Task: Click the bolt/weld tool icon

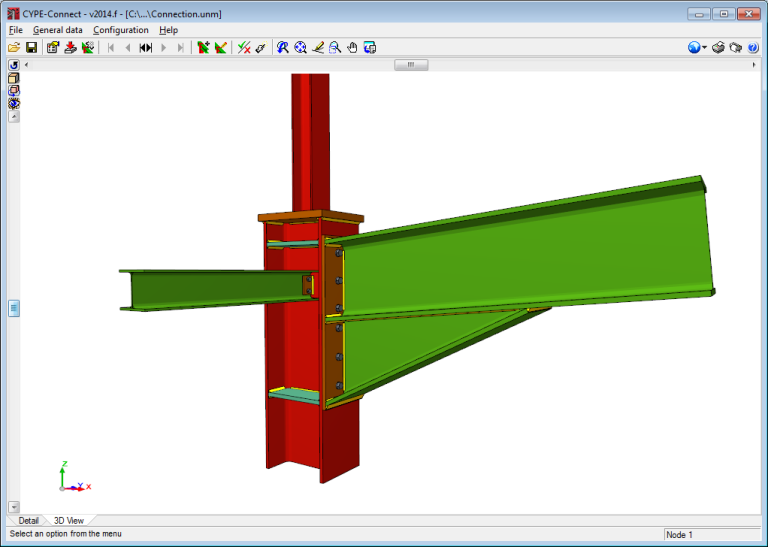Action: [x=261, y=48]
